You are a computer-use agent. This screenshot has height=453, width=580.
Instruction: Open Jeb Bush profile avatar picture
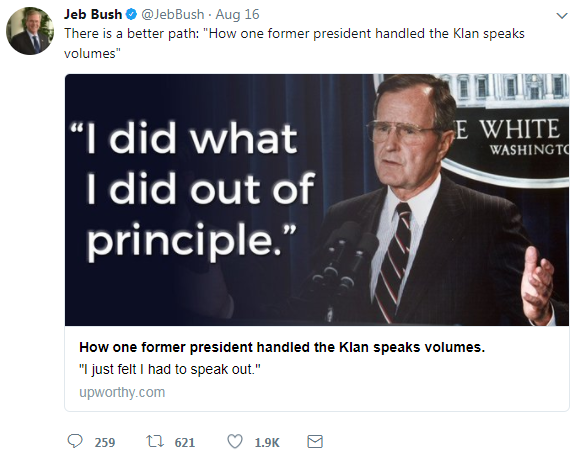coord(30,31)
